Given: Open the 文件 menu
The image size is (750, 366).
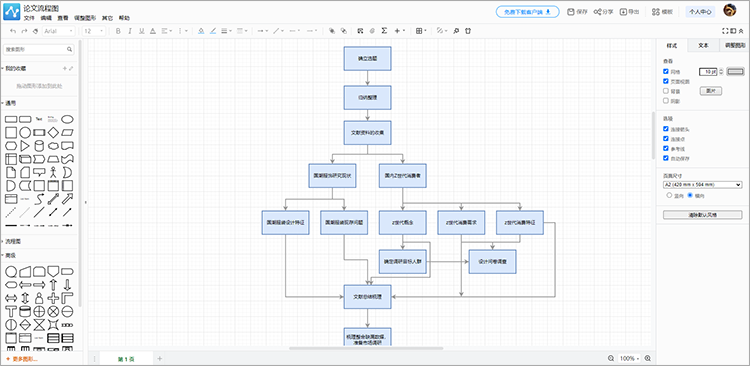Looking at the screenshot, I should pyautogui.click(x=29, y=18).
